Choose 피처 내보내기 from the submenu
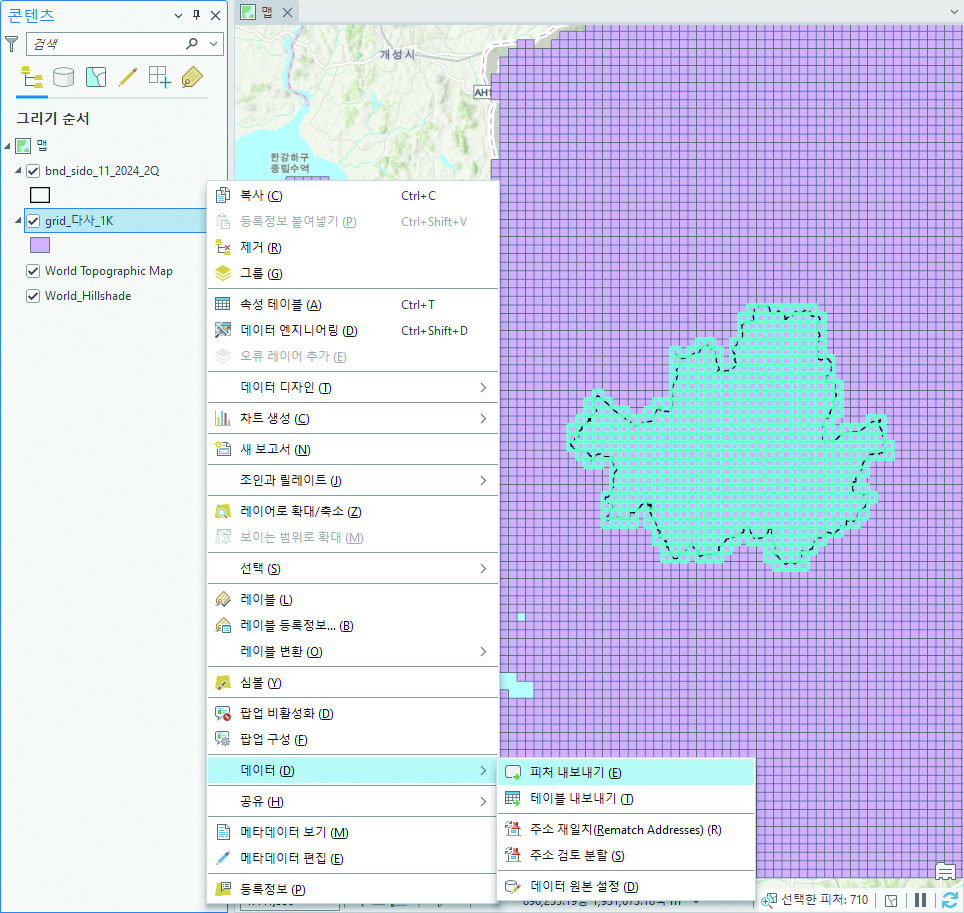The width and height of the screenshot is (964, 913). pos(576,772)
